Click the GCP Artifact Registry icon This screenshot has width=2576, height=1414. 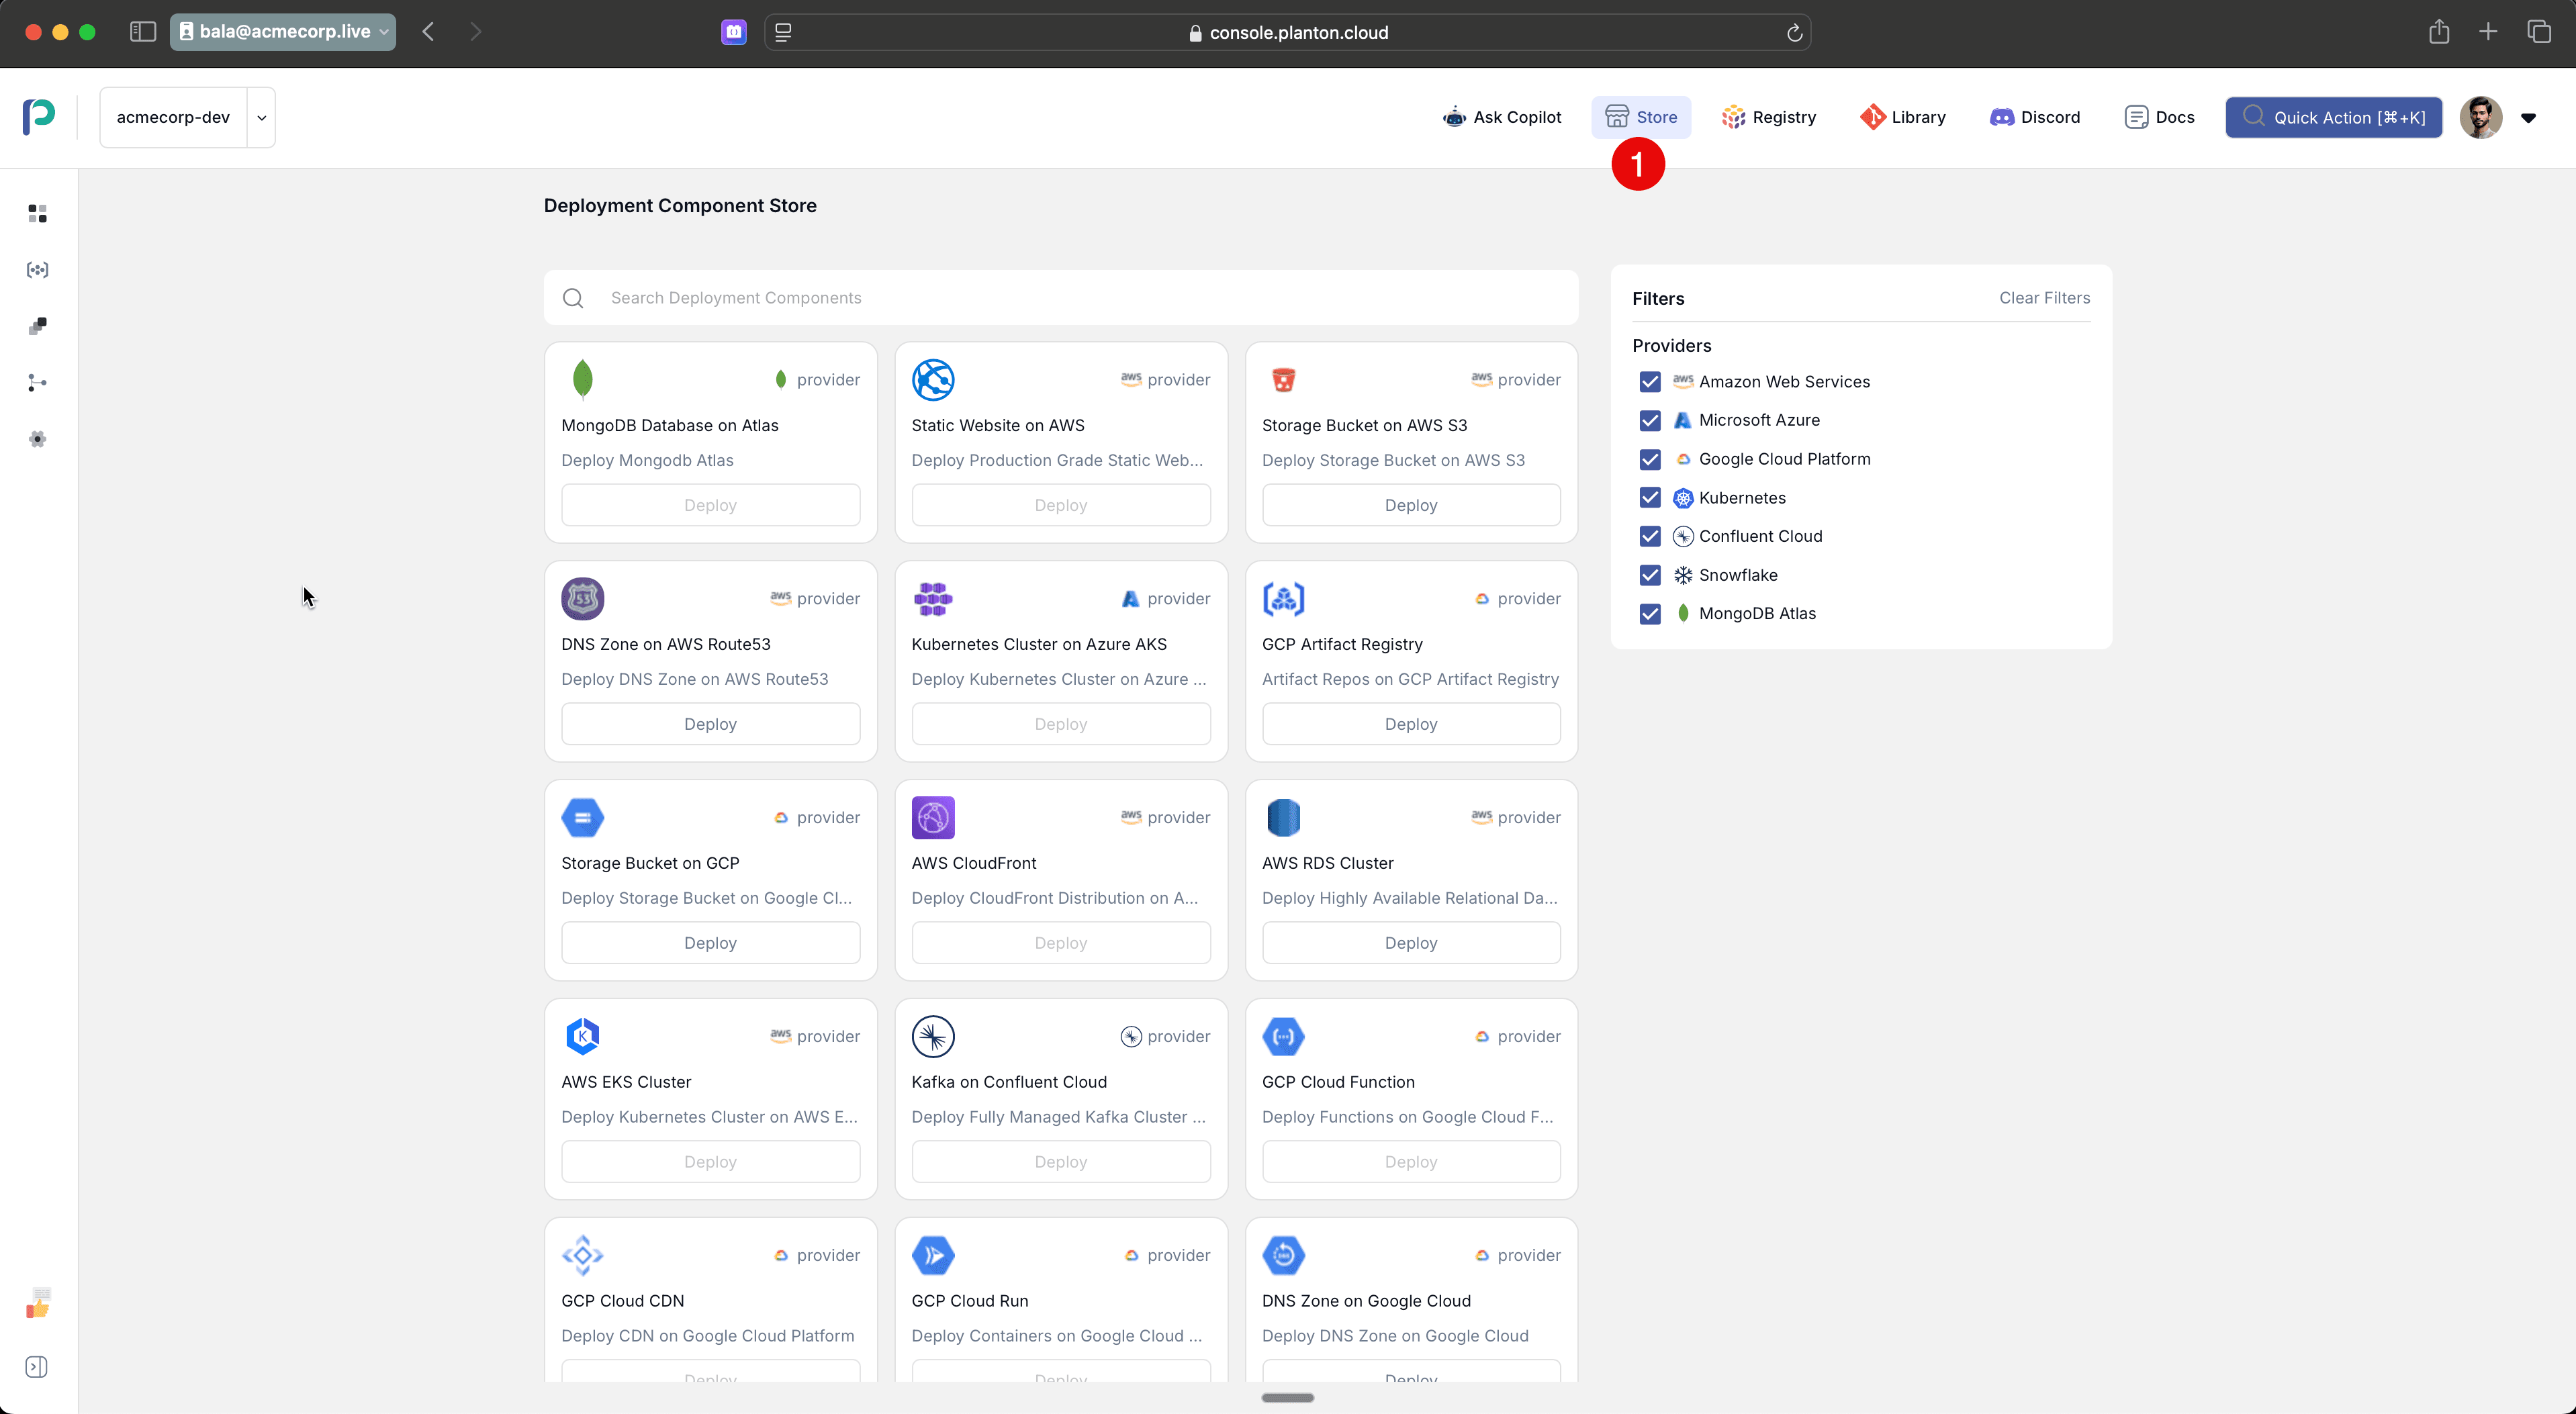[1283, 598]
